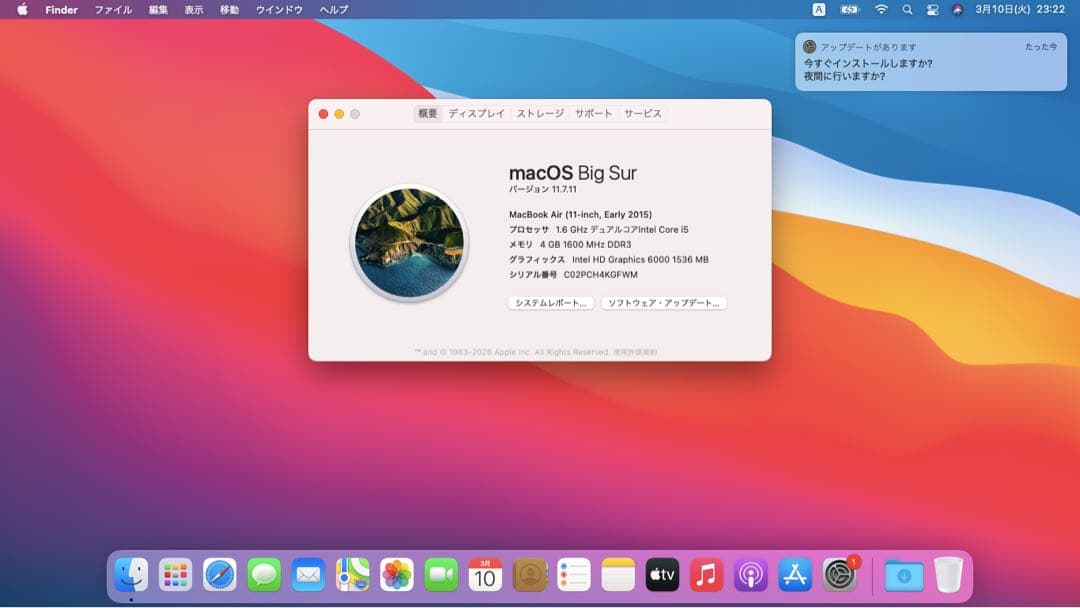Open Safari from the Dock

221,575
